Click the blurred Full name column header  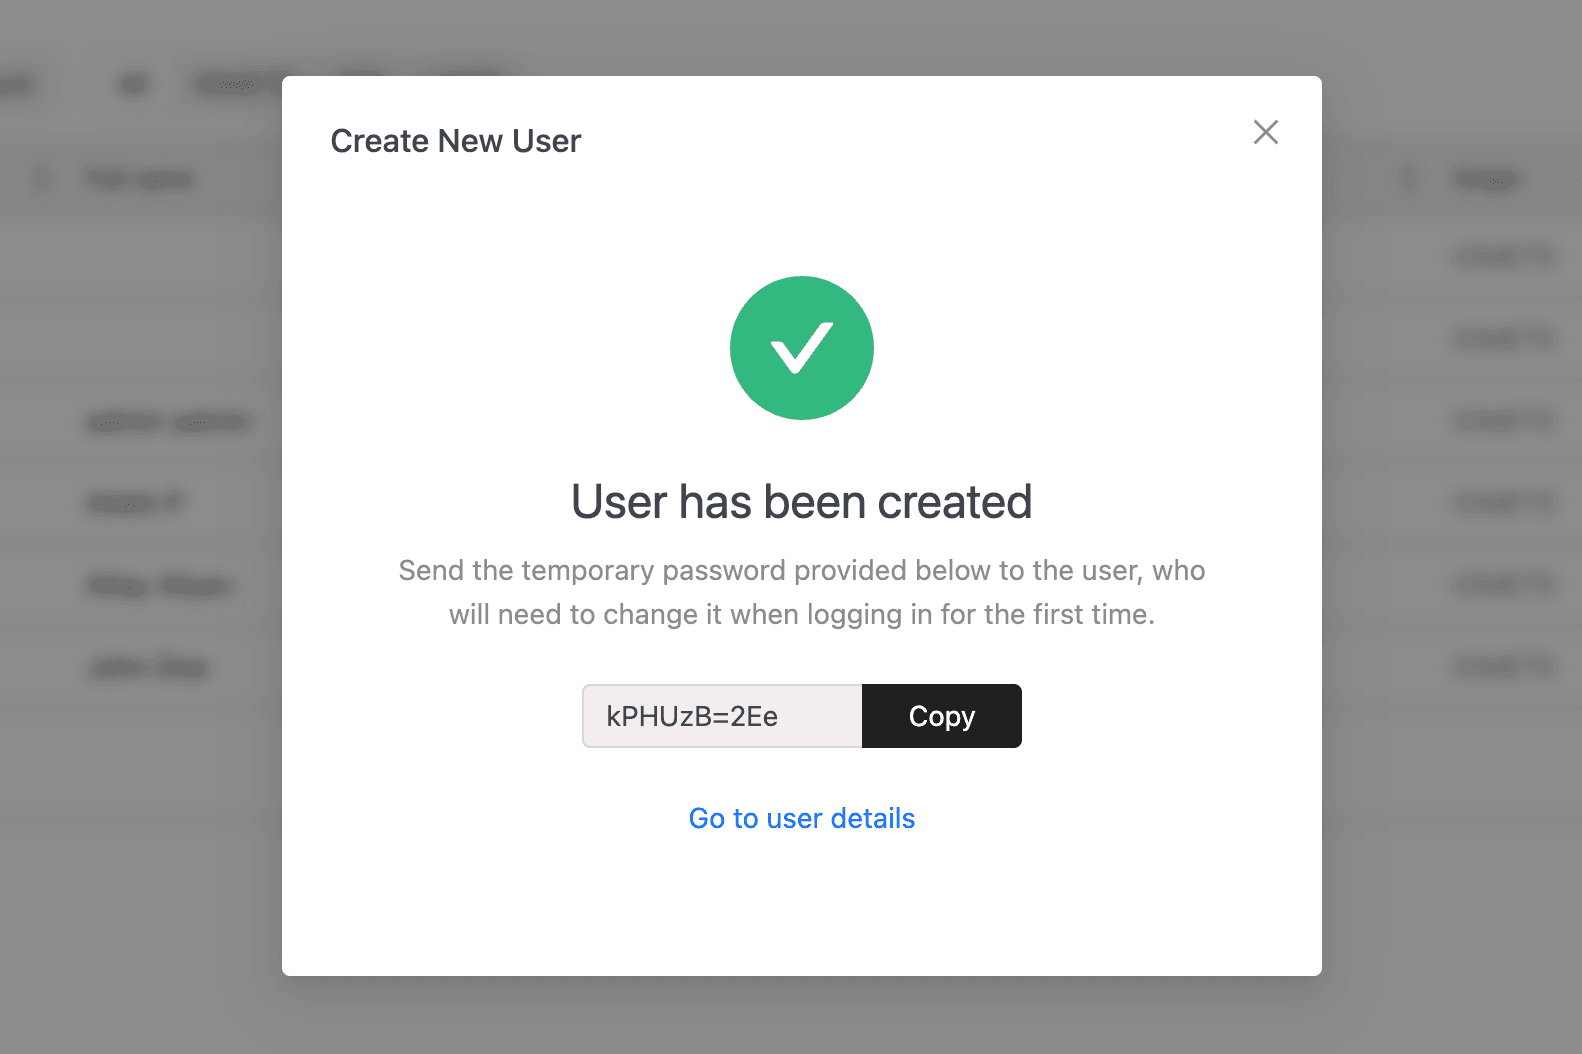(x=140, y=179)
